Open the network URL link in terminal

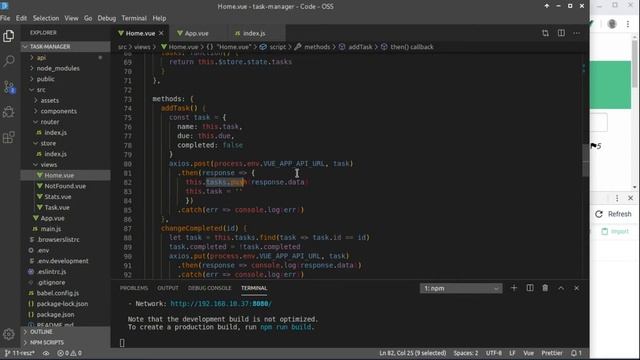coord(221,304)
